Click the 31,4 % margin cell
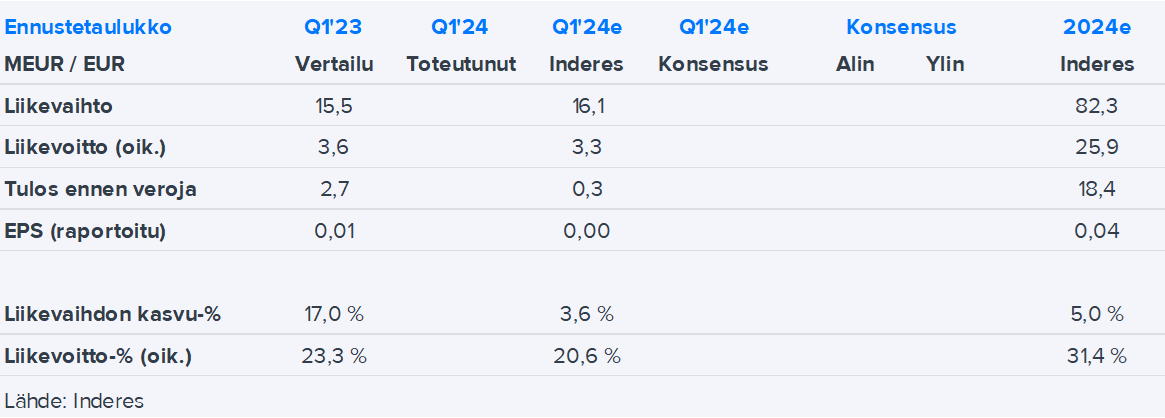Viewport: 1165px width, 418px height. point(1097,356)
